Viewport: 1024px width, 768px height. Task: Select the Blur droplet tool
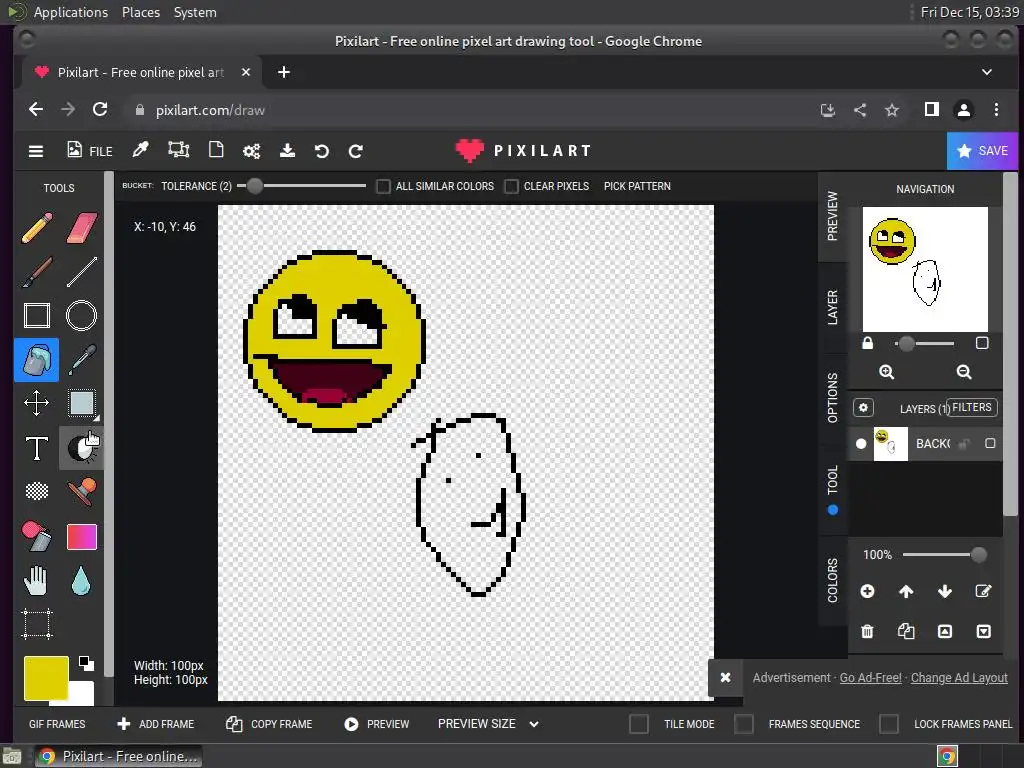click(81, 581)
